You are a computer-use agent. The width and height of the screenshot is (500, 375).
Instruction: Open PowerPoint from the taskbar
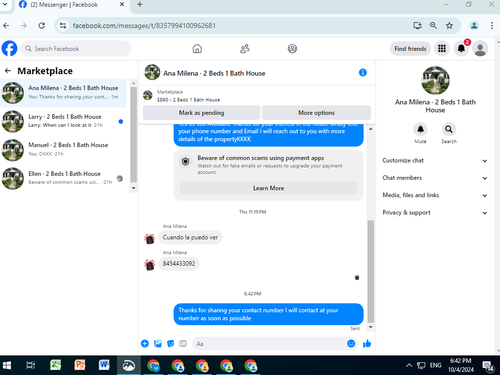tap(80, 365)
